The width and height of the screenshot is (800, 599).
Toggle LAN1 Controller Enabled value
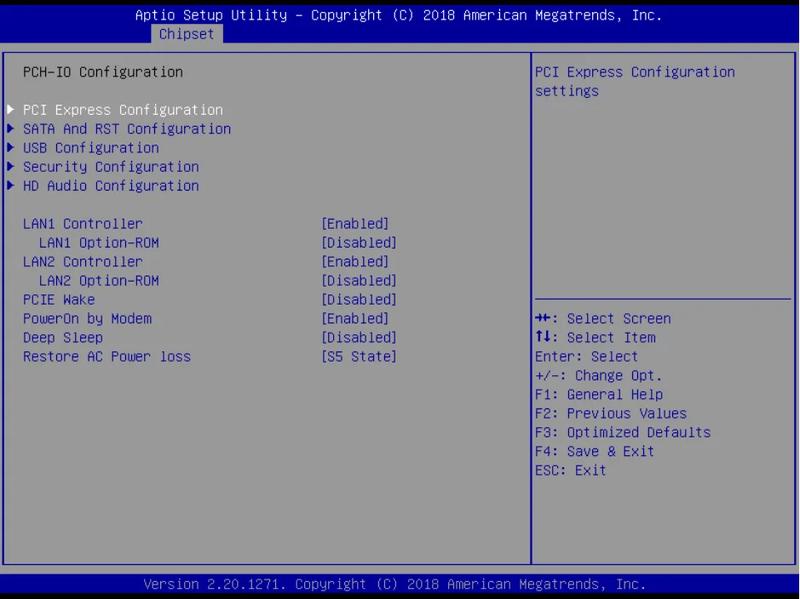click(355, 224)
